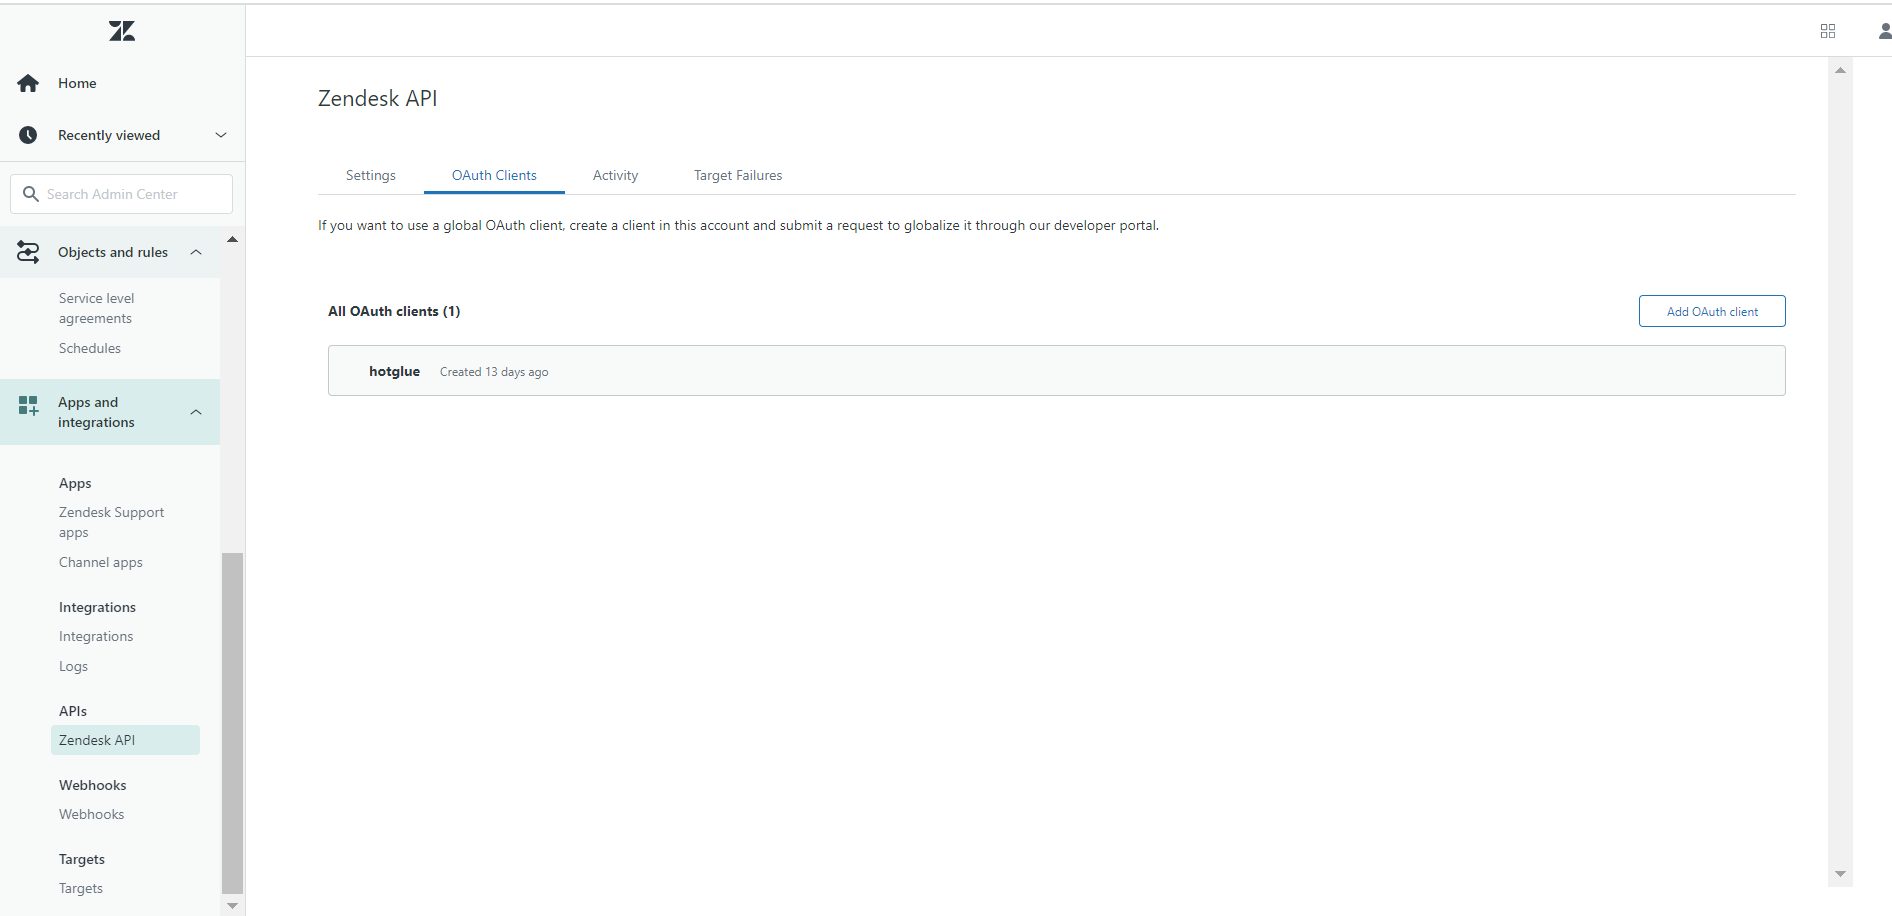Open the Webhooks link under Webhooks heading
This screenshot has width=1892, height=916.
[92, 814]
